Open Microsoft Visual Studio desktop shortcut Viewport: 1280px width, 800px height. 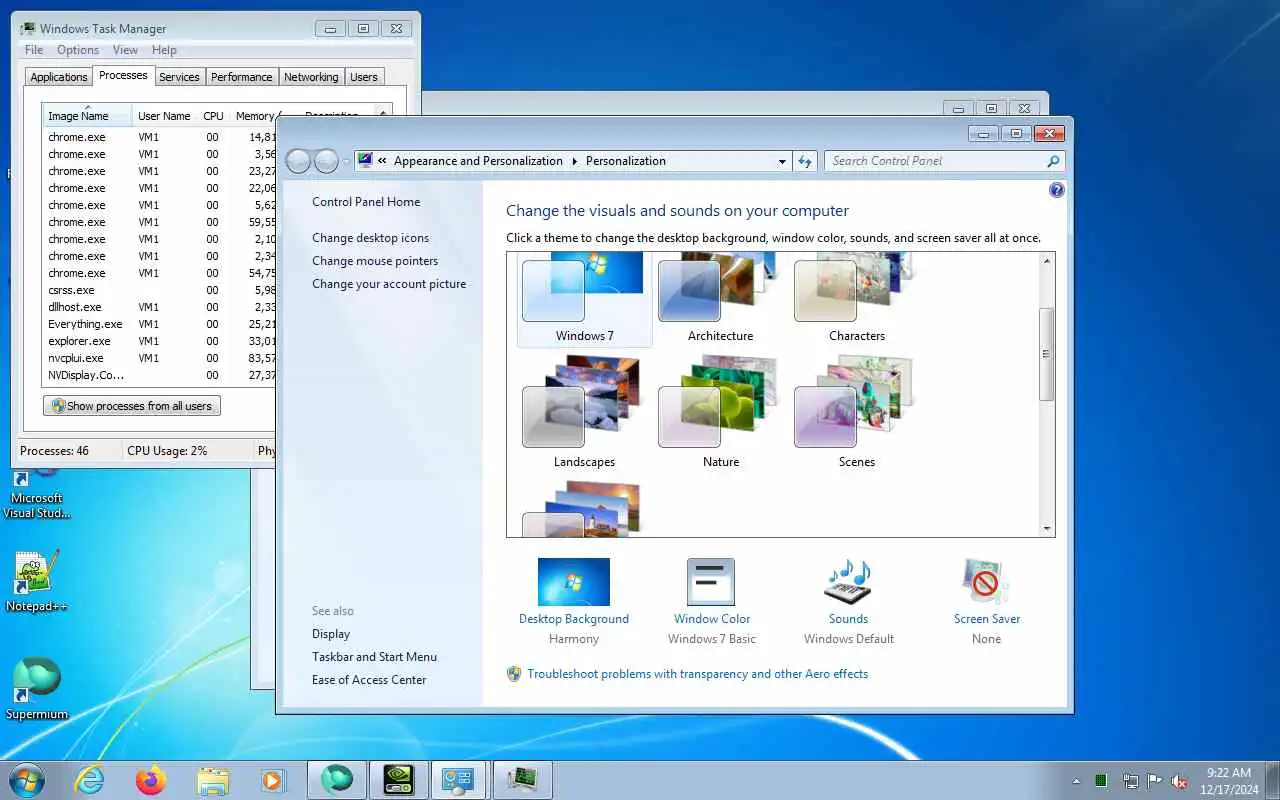point(36,497)
